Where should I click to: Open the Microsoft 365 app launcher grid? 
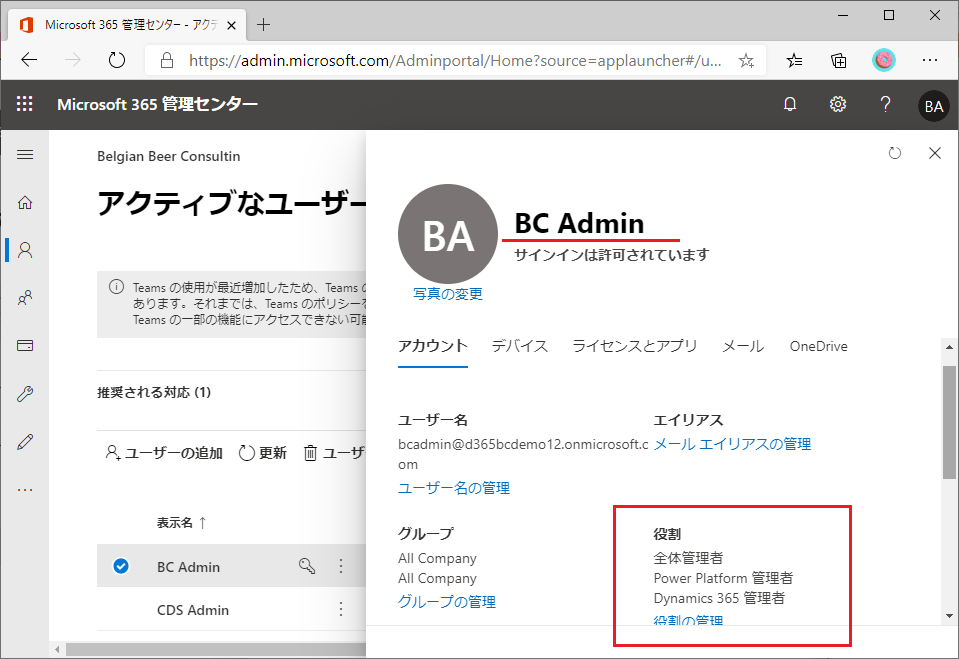click(24, 104)
